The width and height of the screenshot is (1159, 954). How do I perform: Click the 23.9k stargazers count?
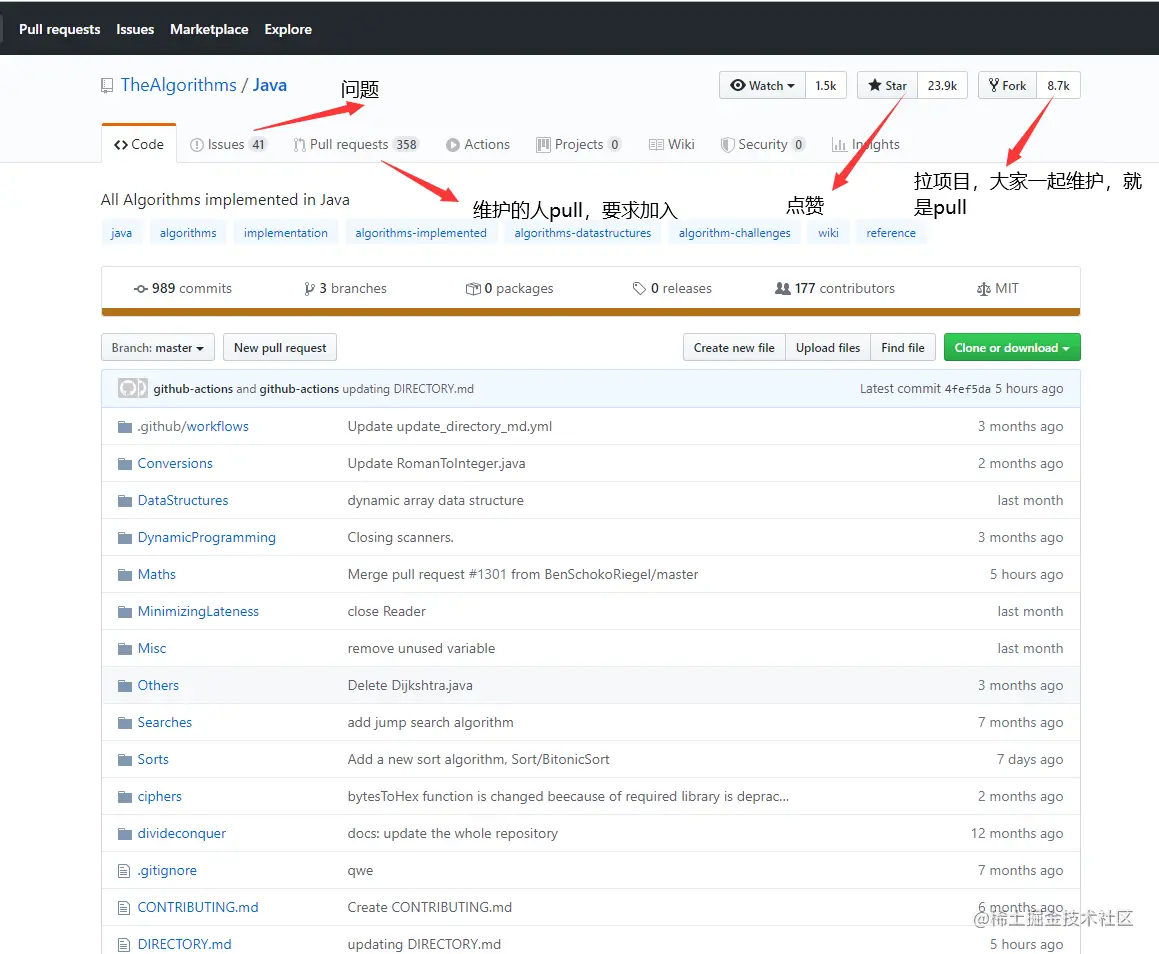click(942, 86)
